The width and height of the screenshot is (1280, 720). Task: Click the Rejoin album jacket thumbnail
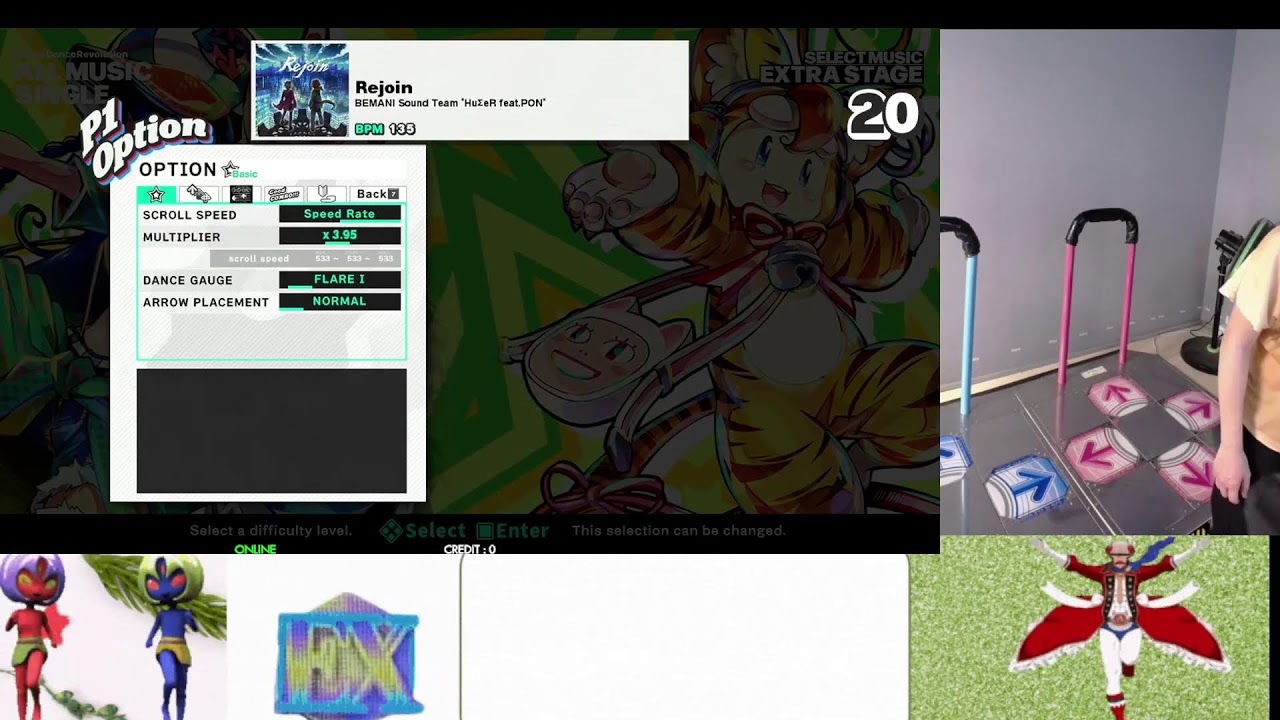click(302, 90)
